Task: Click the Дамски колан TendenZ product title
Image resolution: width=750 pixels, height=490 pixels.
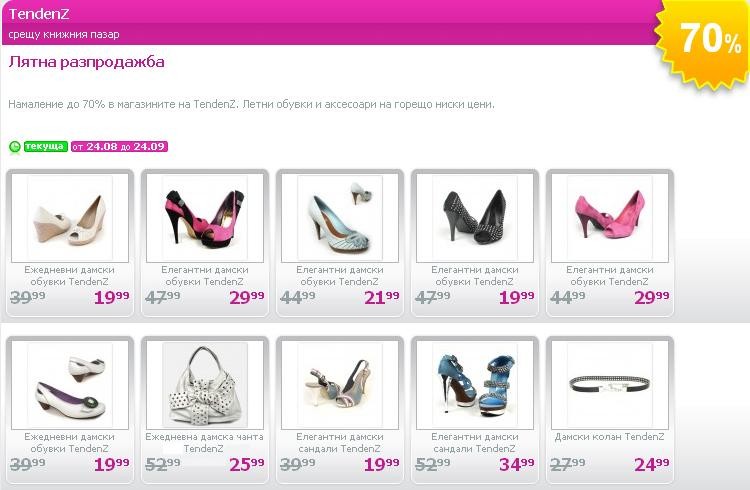Action: 609,437
